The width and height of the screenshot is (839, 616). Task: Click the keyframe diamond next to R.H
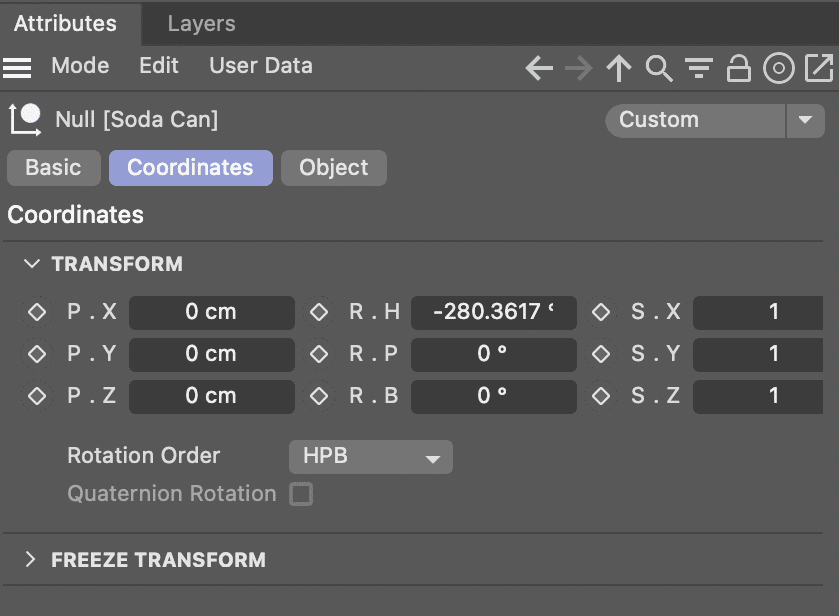[x=318, y=312]
